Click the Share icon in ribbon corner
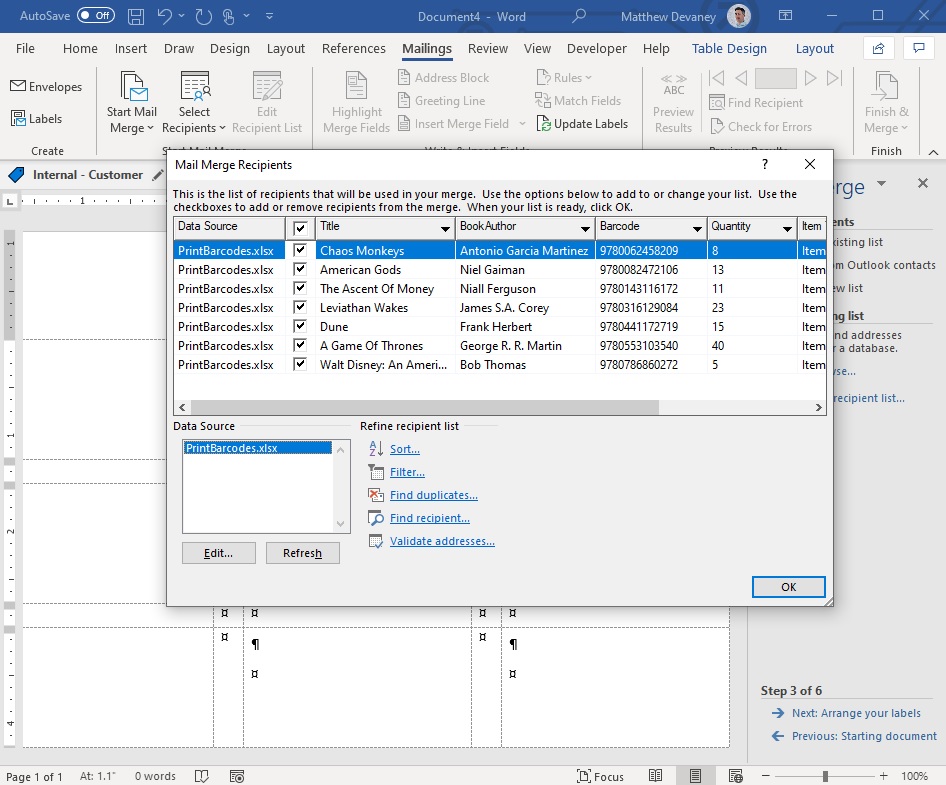The width and height of the screenshot is (946, 785). pos(878,48)
